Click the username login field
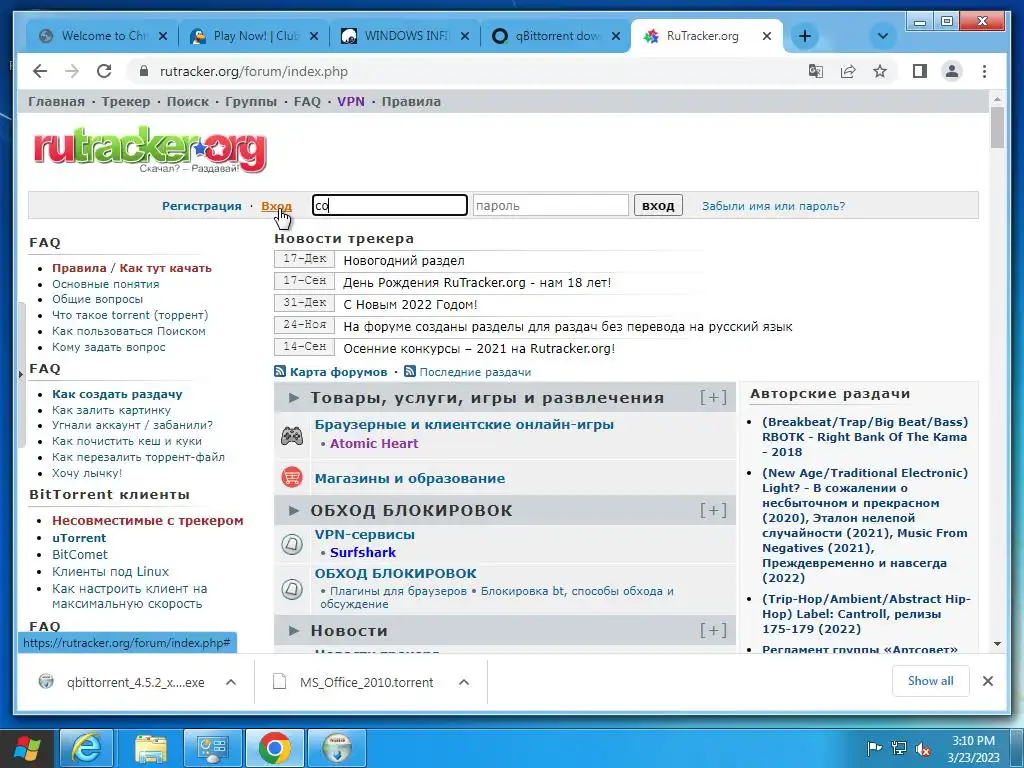The height and width of the screenshot is (768, 1024). pos(390,205)
